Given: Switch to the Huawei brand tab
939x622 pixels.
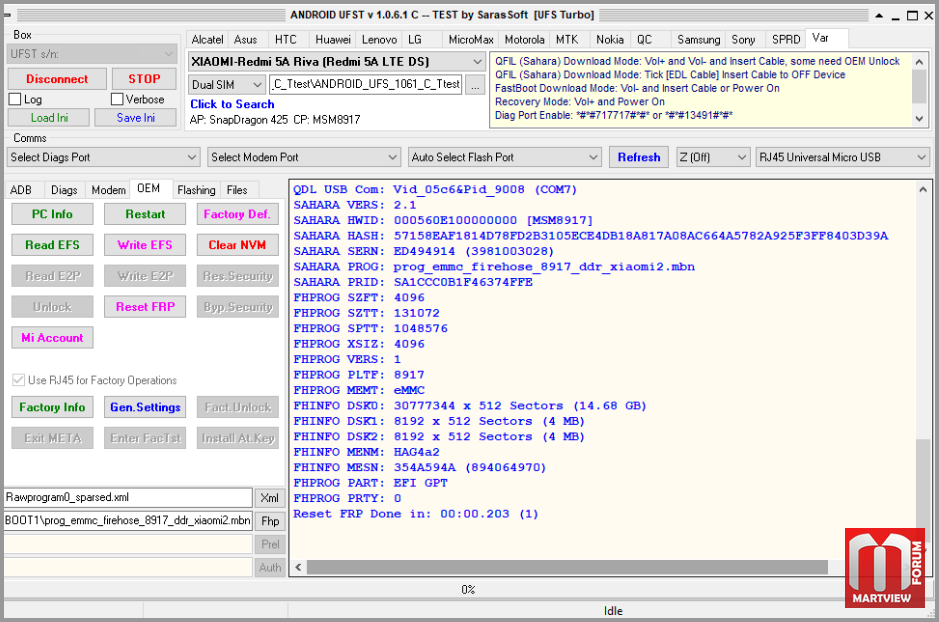Looking at the screenshot, I should (333, 40).
